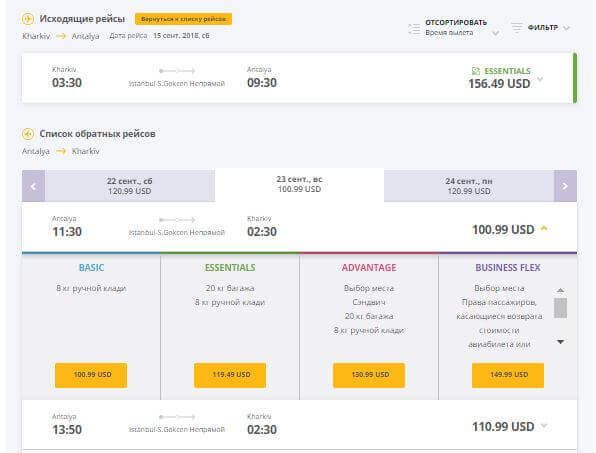Expand the Filter dropdown

[x=566, y=28]
